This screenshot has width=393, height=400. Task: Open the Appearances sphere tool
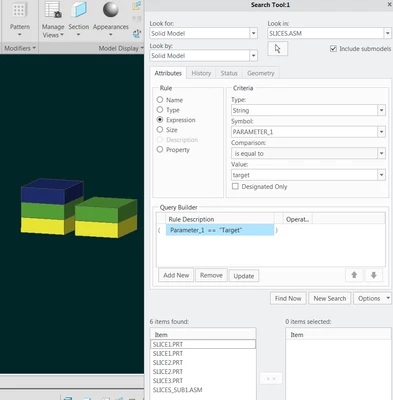[111, 19]
